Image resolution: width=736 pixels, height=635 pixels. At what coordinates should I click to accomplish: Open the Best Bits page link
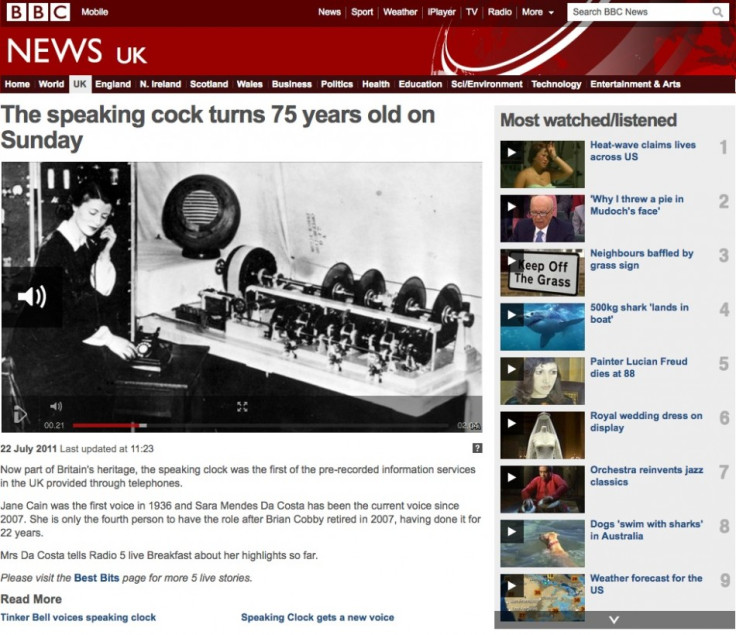pyautogui.click(x=97, y=578)
